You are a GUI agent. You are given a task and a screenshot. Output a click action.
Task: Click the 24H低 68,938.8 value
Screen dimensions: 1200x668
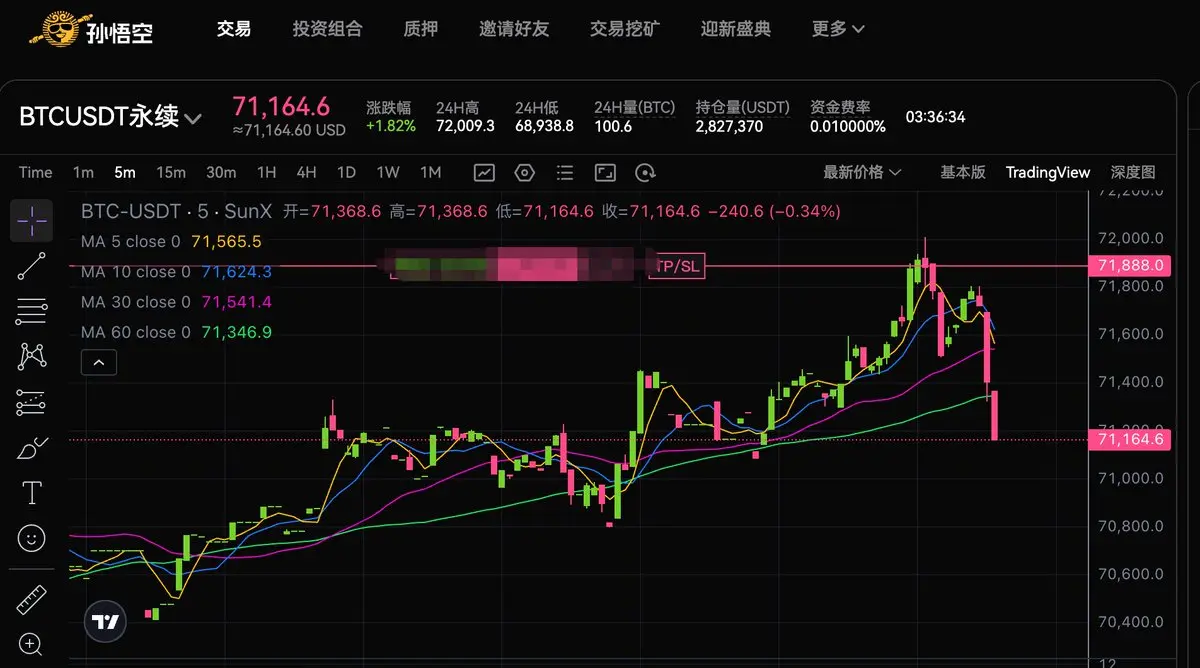tap(544, 126)
